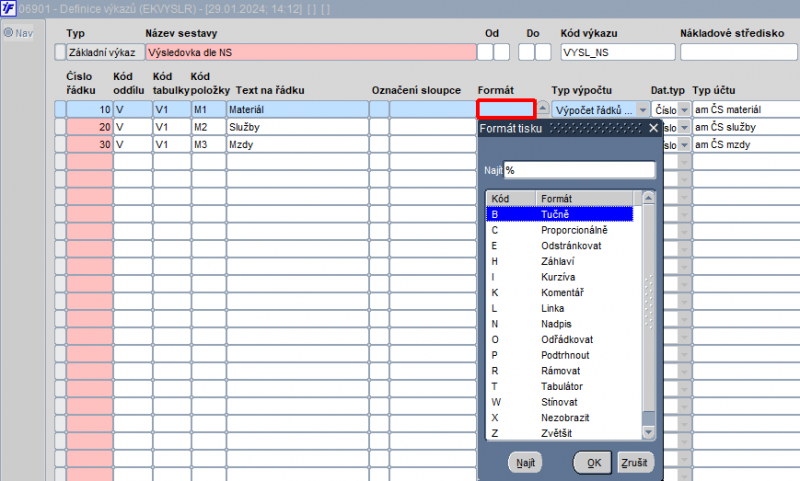Click the Najít search input field
Viewport: 800px width, 481px height.
point(580,170)
